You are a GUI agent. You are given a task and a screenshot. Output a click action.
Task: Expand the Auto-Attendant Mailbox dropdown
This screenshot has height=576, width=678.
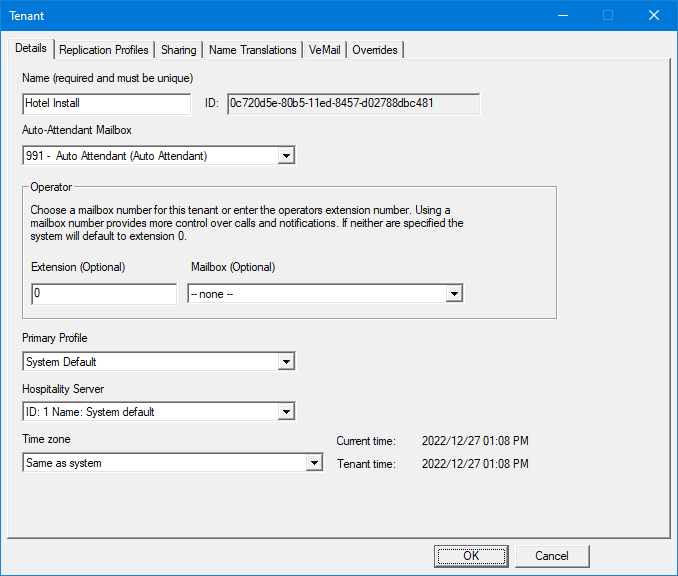click(286, 156)
